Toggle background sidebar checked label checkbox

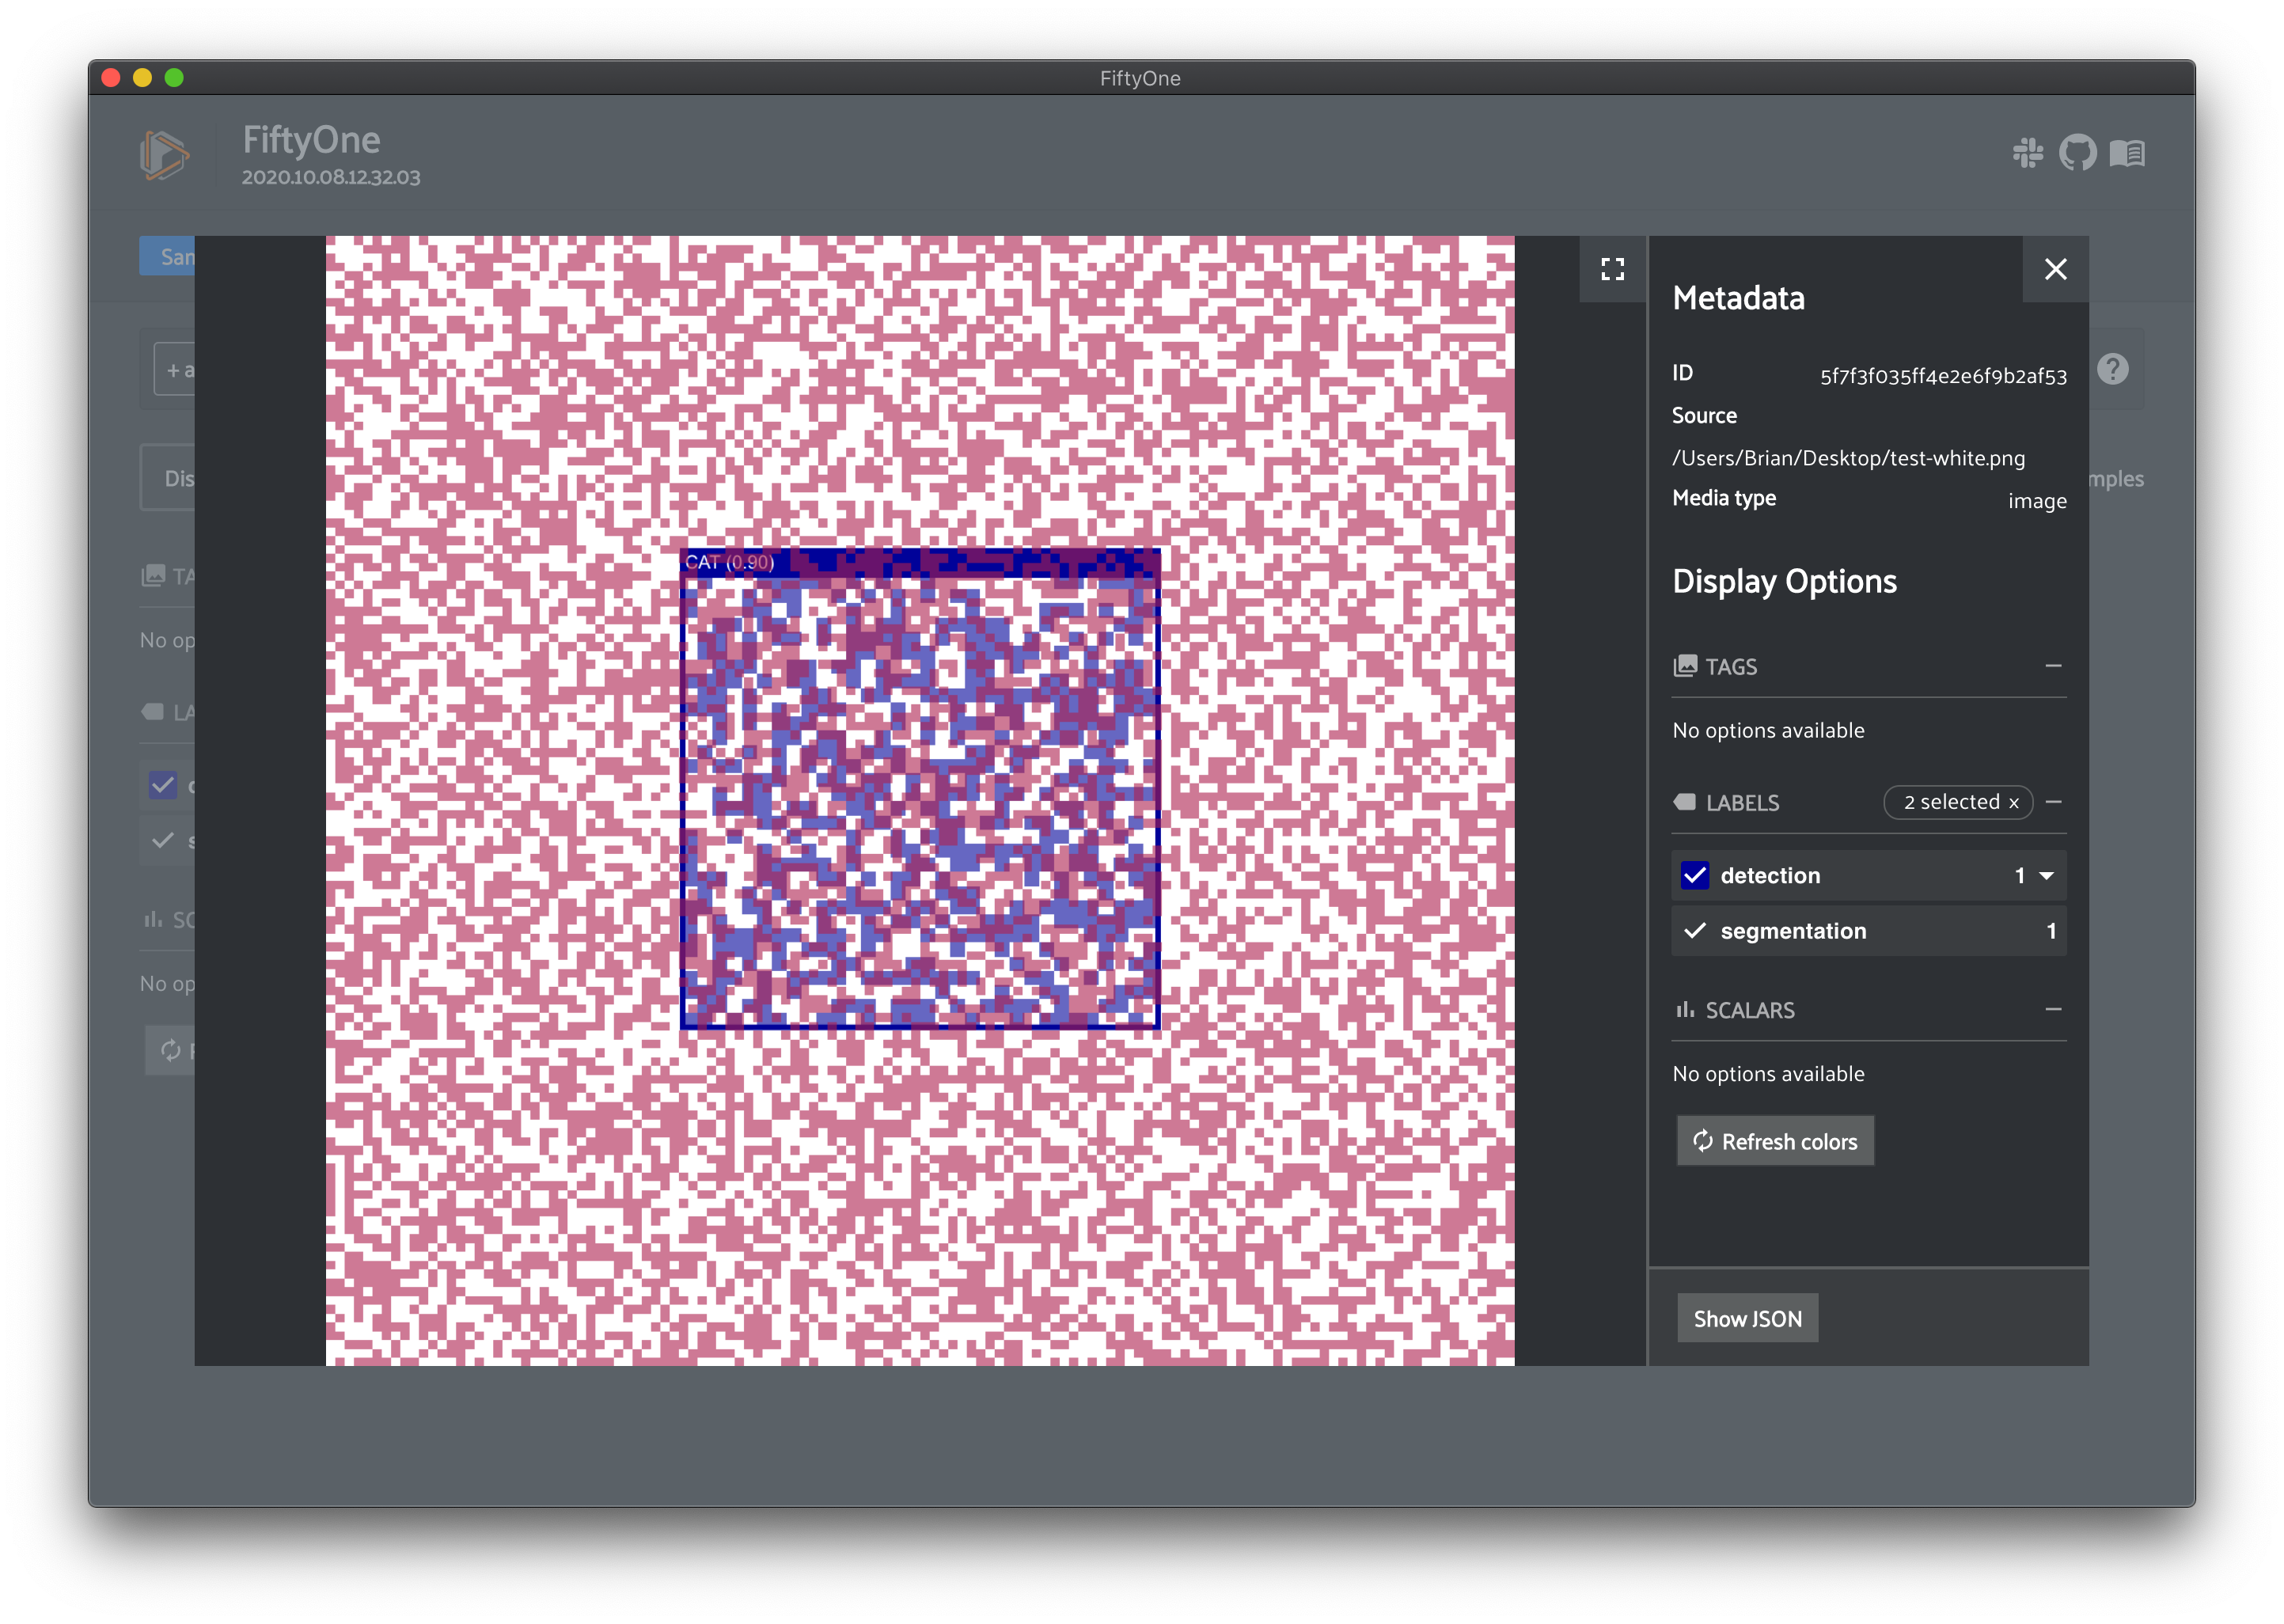point(162,785)
